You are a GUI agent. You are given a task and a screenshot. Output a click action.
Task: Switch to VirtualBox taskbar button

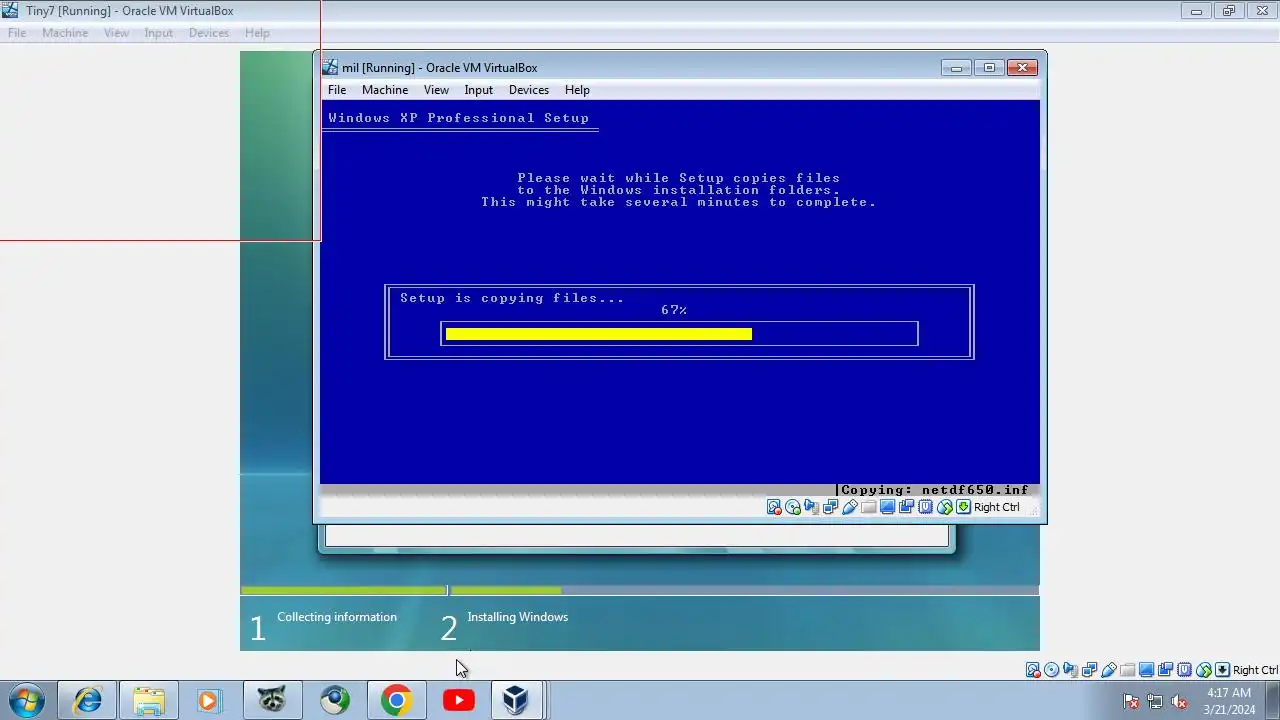516,700
